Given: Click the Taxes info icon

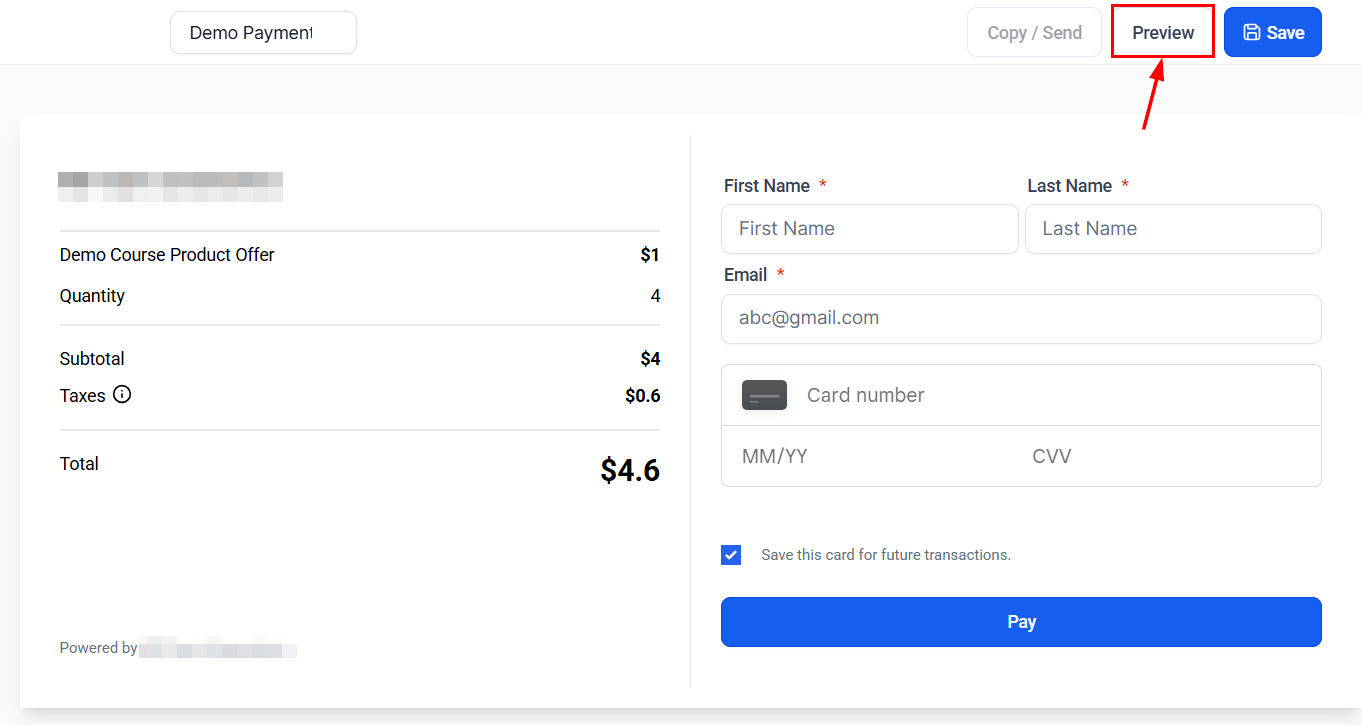Looking at the screenshot, I should (122, 395).
